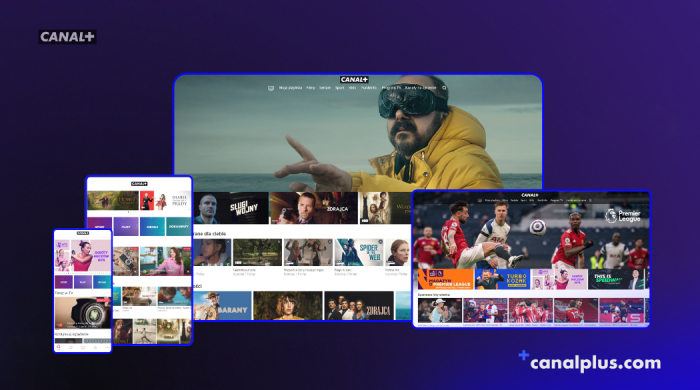Click CANAL+ logo on desktop screen

(354, 79)
